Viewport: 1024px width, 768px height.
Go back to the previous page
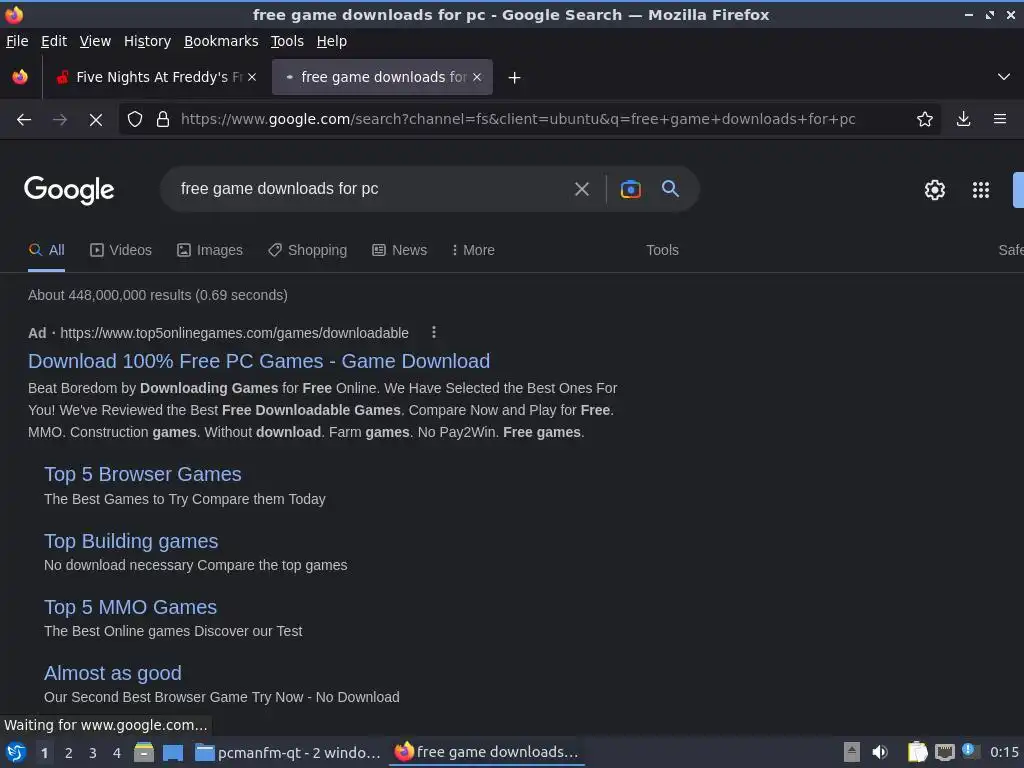[x=24, y=120]
